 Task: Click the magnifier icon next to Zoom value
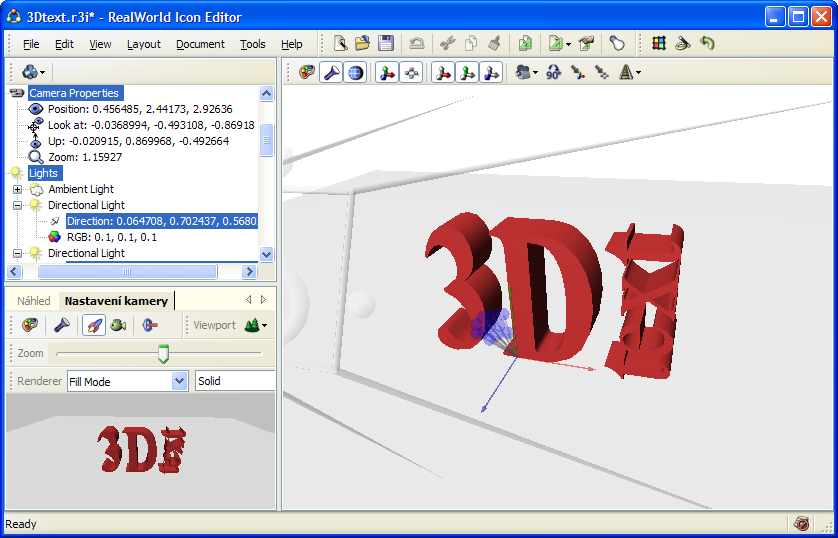pyautogui.click(x=36, y=157)
